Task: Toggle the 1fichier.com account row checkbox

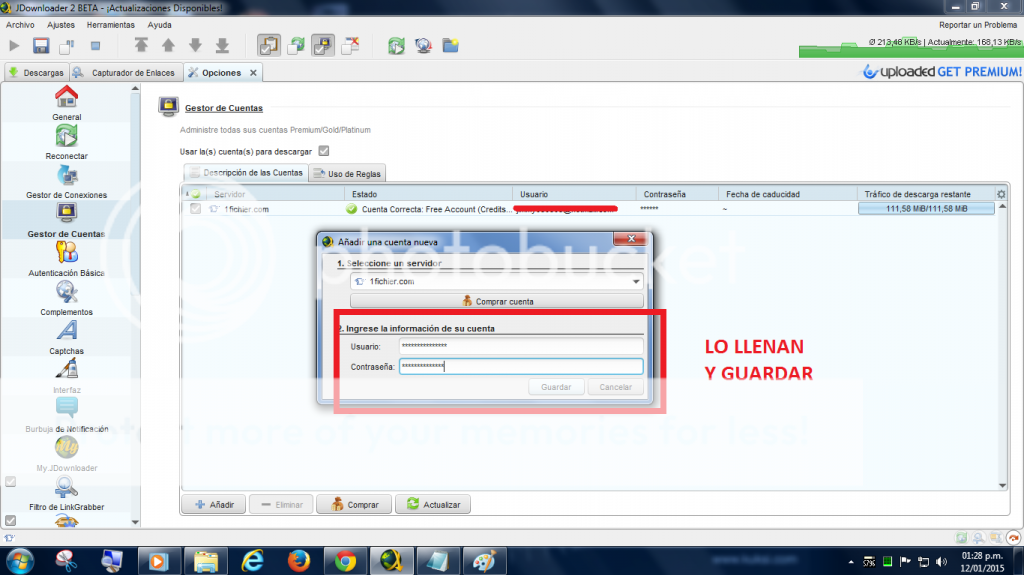Action: coord(195,208)
